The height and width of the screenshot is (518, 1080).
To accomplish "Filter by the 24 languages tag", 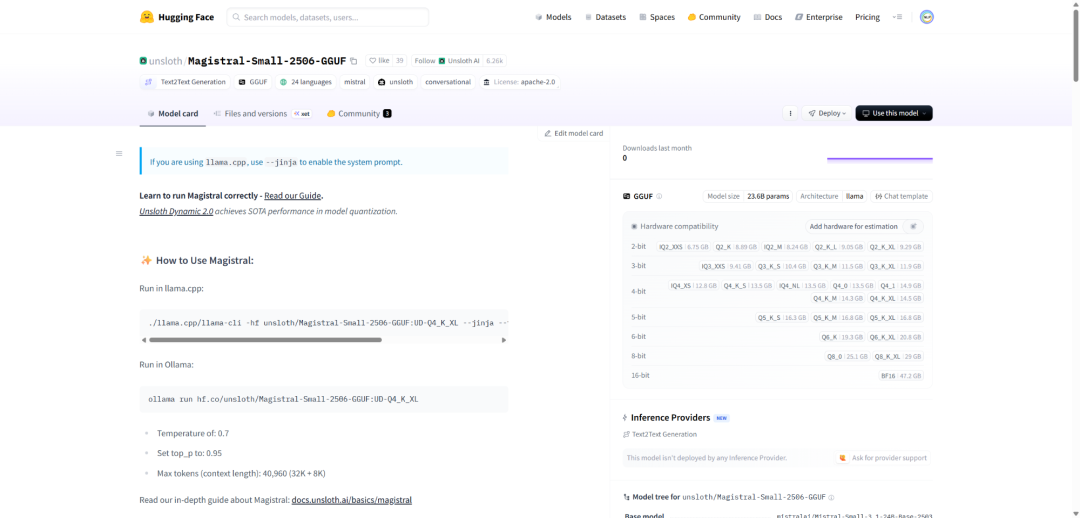I will [306, 82].
